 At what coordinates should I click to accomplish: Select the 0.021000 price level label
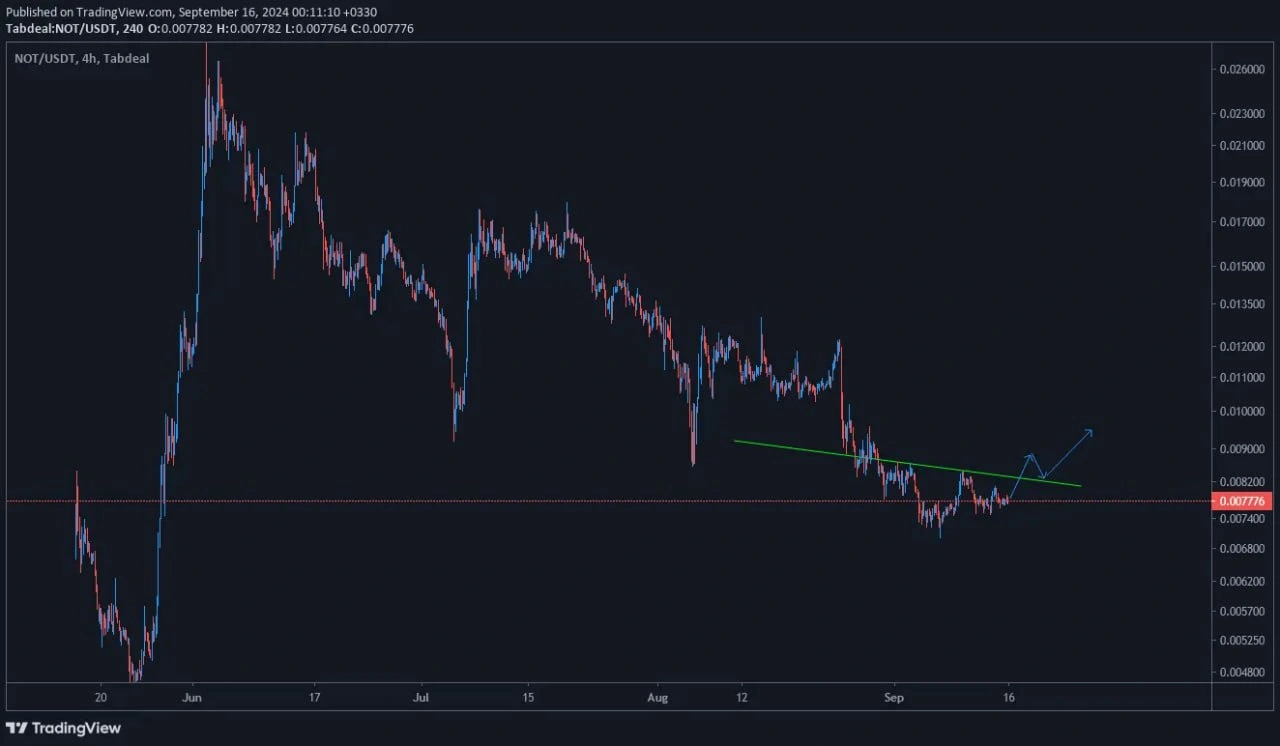pyautogui.click(x=1243, y=146)
